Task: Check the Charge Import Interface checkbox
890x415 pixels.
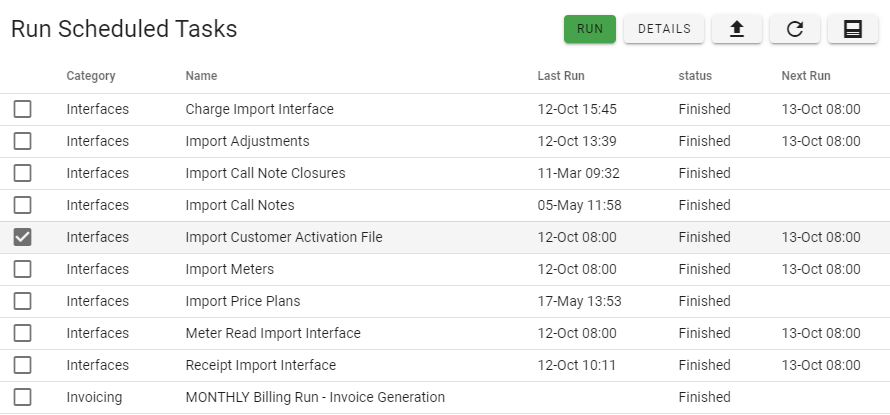Action: click(22, 109)
